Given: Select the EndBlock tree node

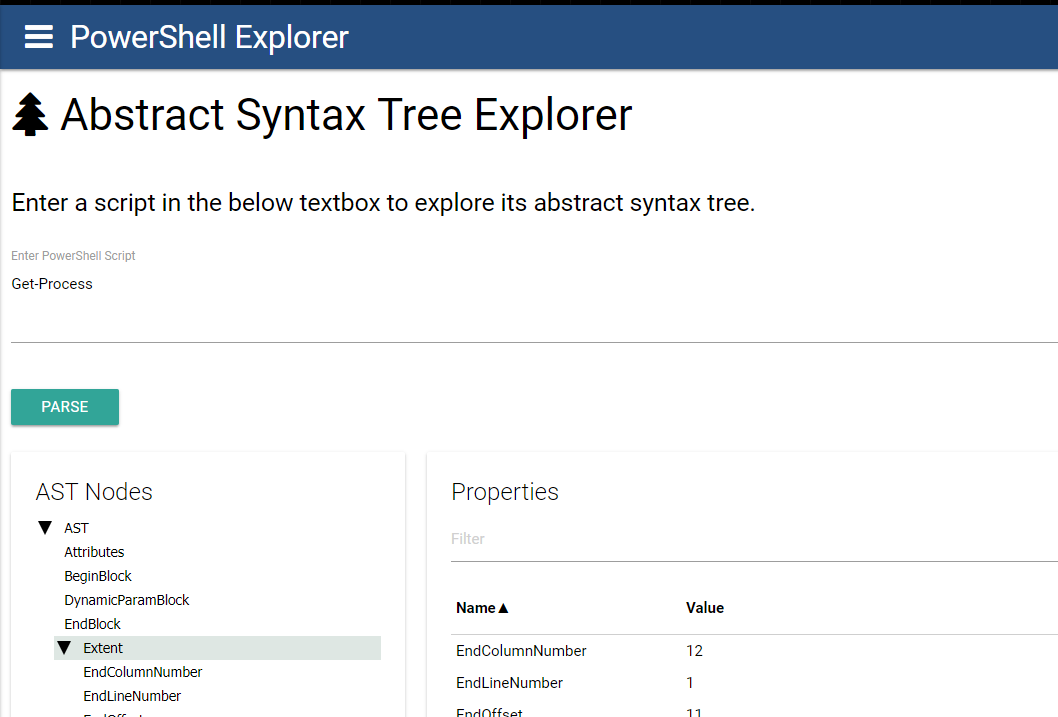Looking at the screenshot, I should [92, 624].
